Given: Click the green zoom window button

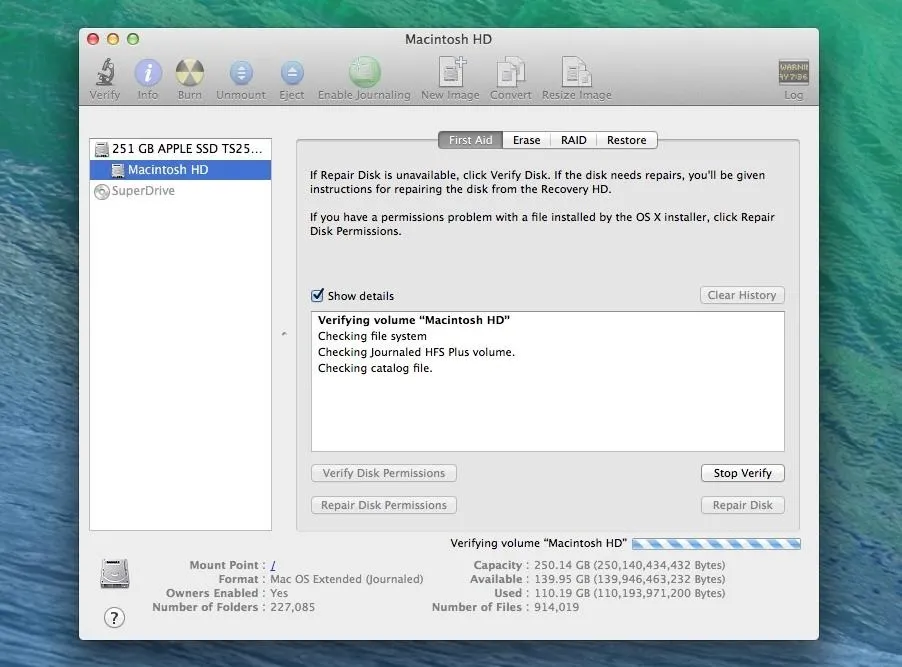Looking at the screenshot, I should 133,39.
